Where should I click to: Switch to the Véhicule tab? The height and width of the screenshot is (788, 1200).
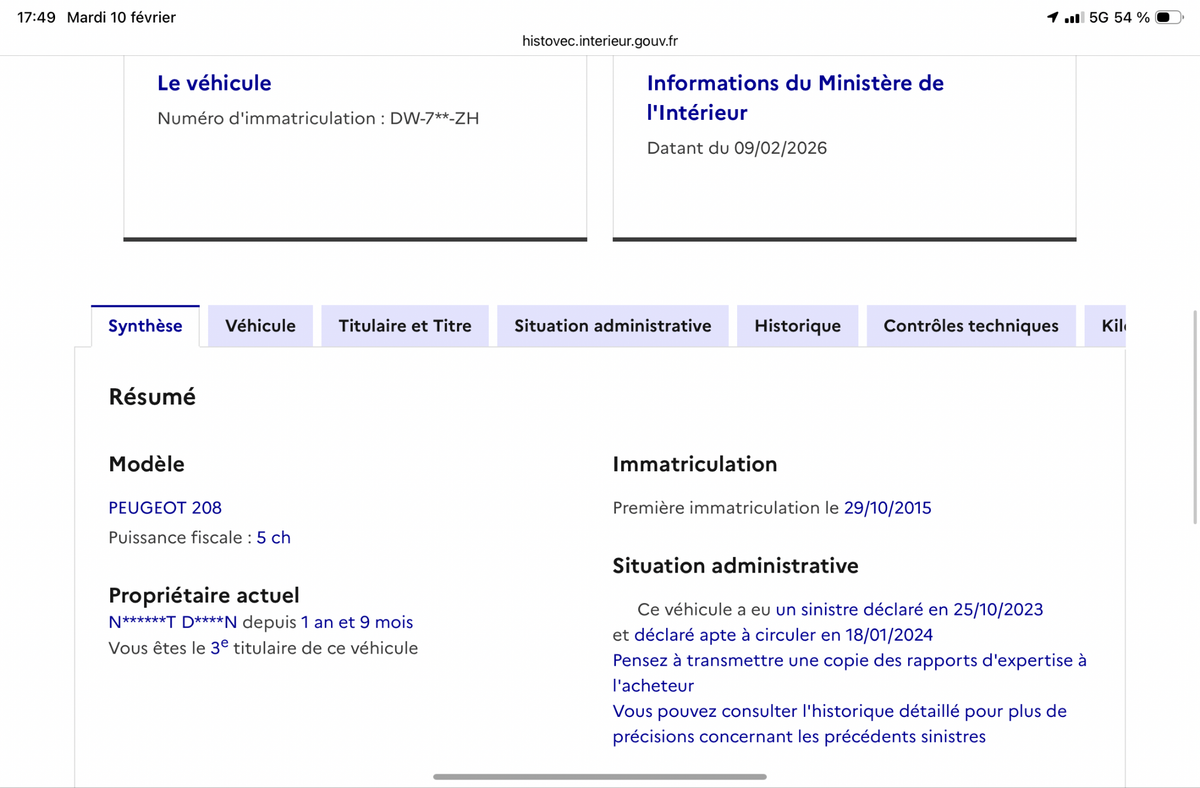coord(260,326)
